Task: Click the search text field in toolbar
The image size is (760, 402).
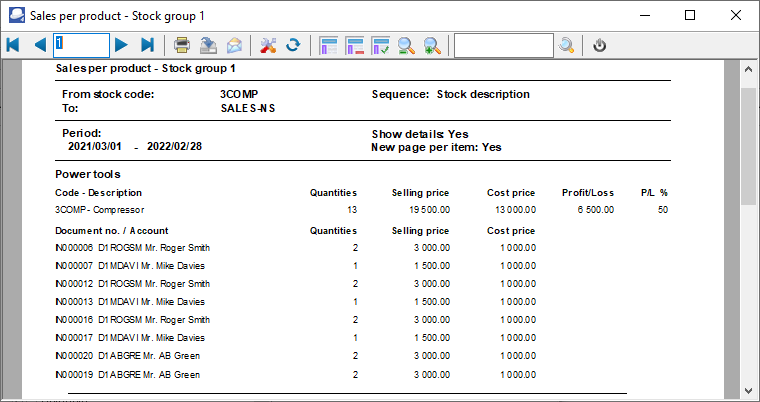Action: click(503, 45)
